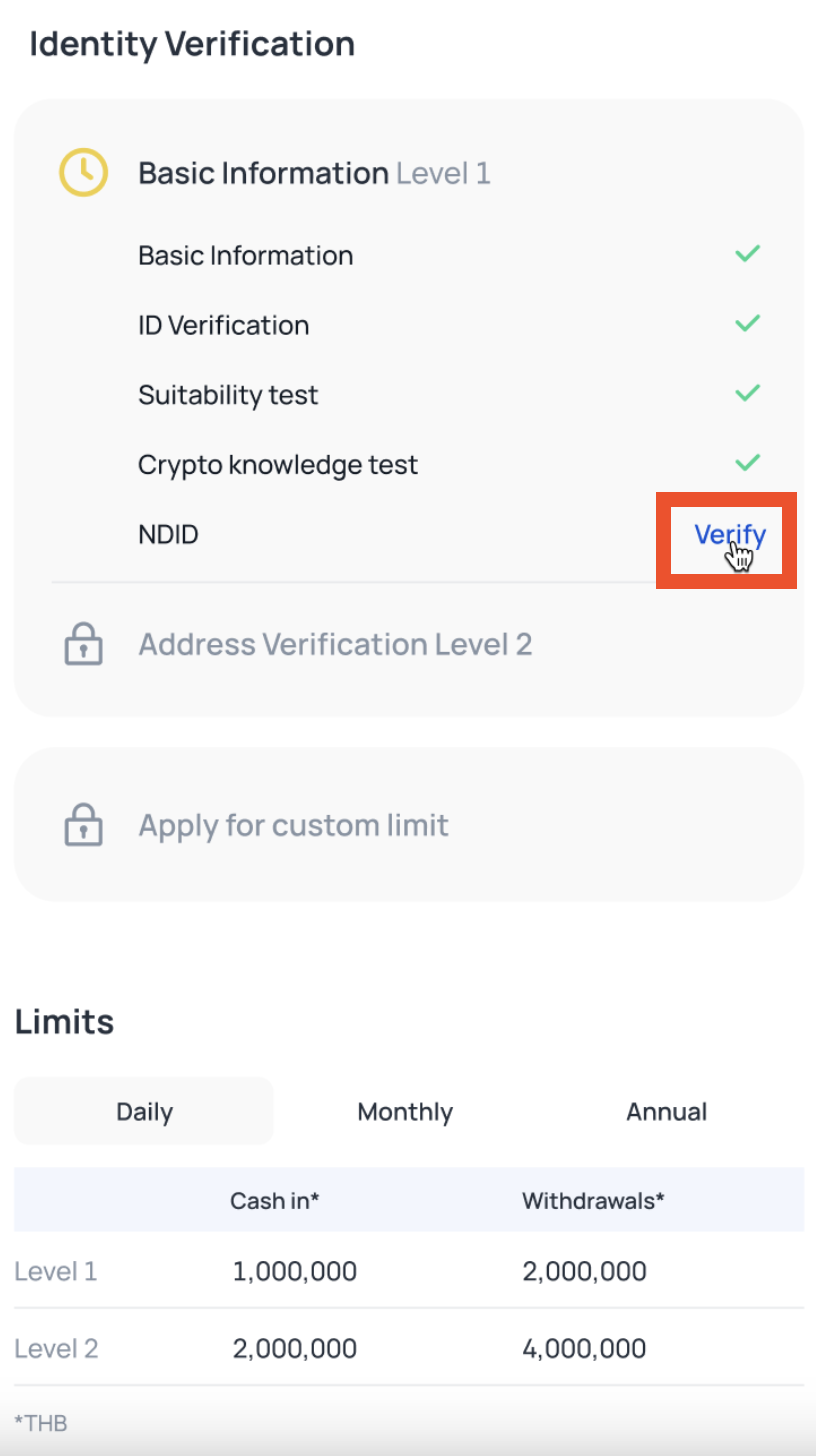Click the Withdrawals column header
Viewport: 816px width, 1456px height.
pyautogui.click(x=593, y=1200)
